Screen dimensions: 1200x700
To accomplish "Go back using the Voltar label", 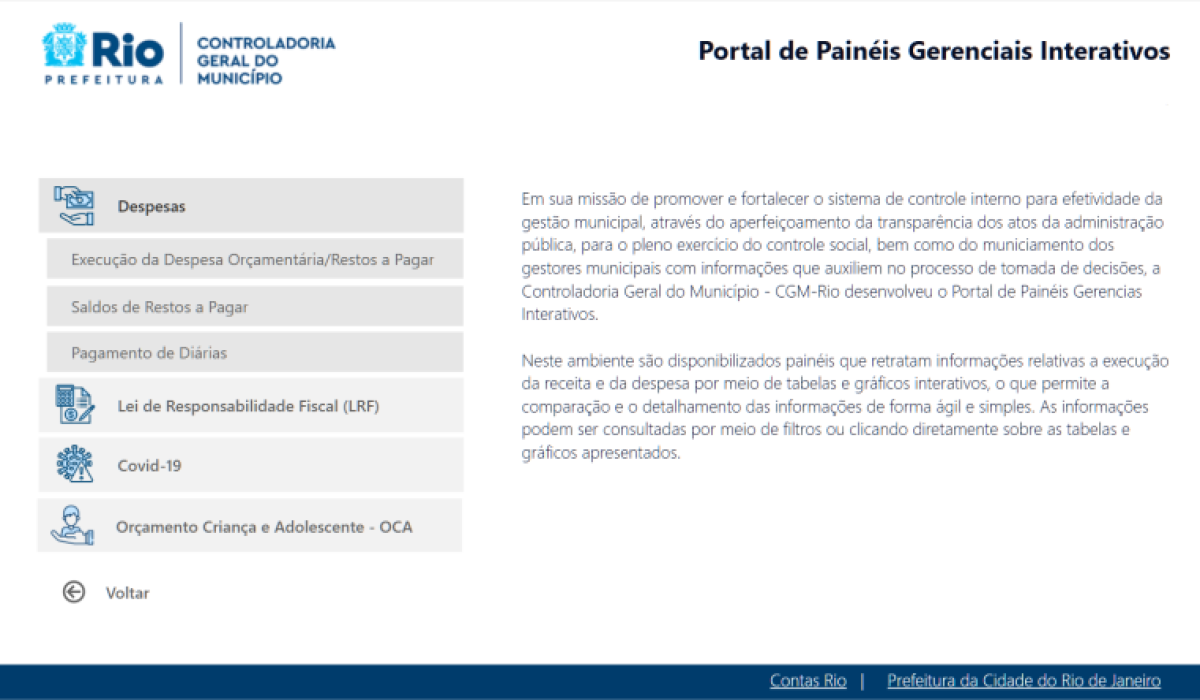I will pyautogui.click(x=127, y=593).
